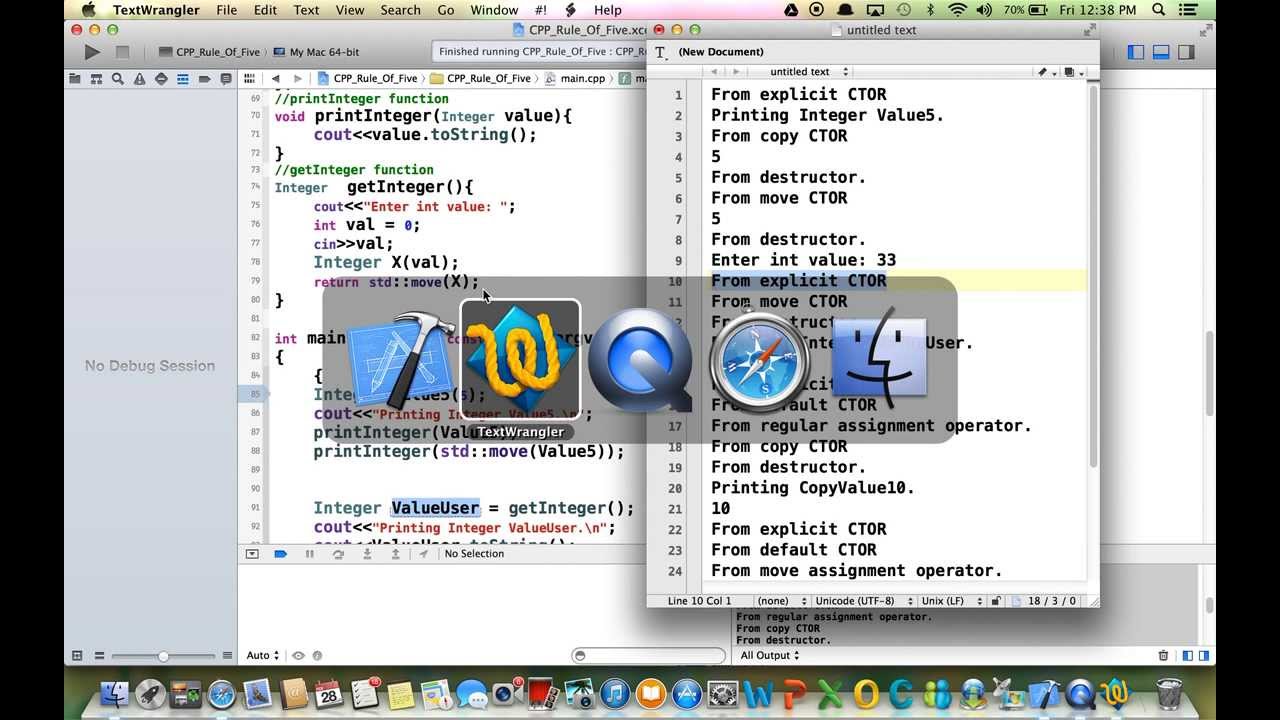Open the App Store from the Dock

[x=686, y=693]
